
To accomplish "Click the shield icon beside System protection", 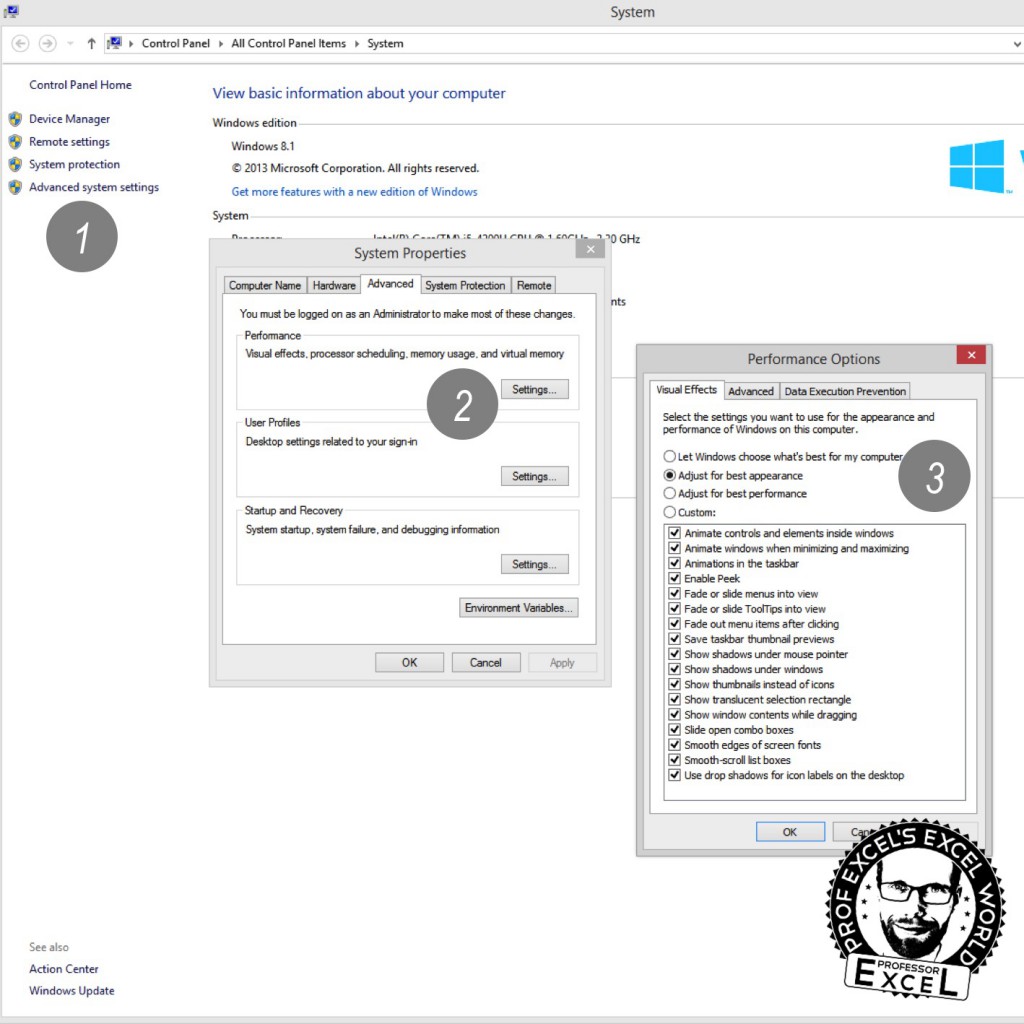I will [x=15, y=165].
